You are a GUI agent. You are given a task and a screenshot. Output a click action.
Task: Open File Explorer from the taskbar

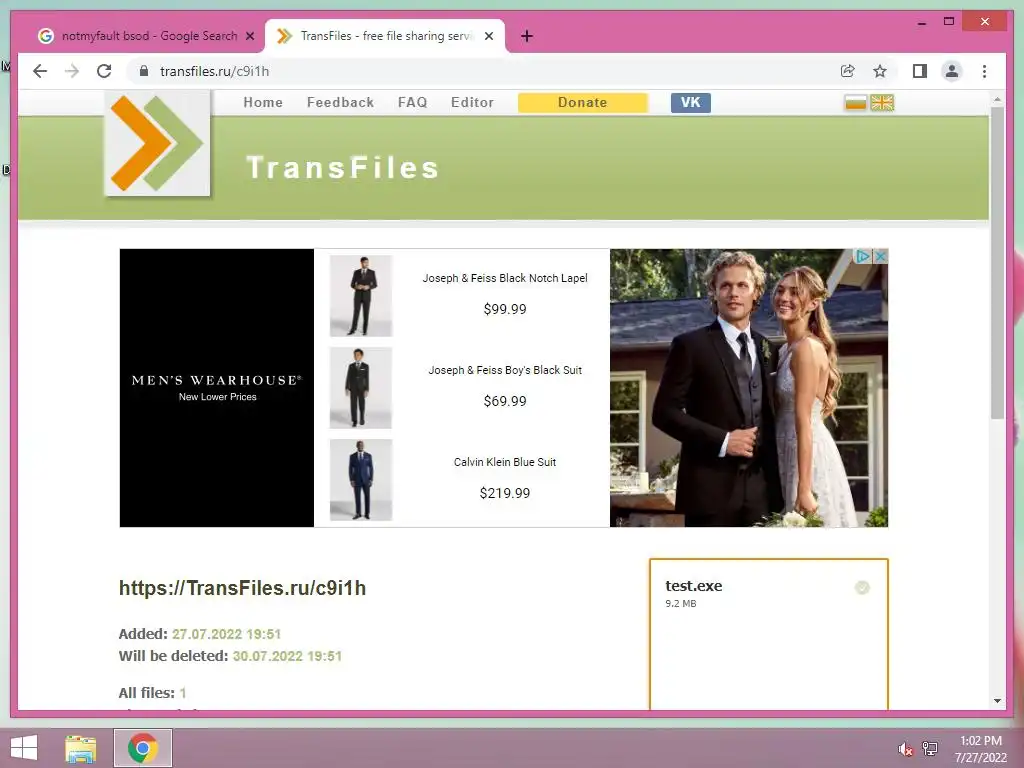click(x=80, y=748)
